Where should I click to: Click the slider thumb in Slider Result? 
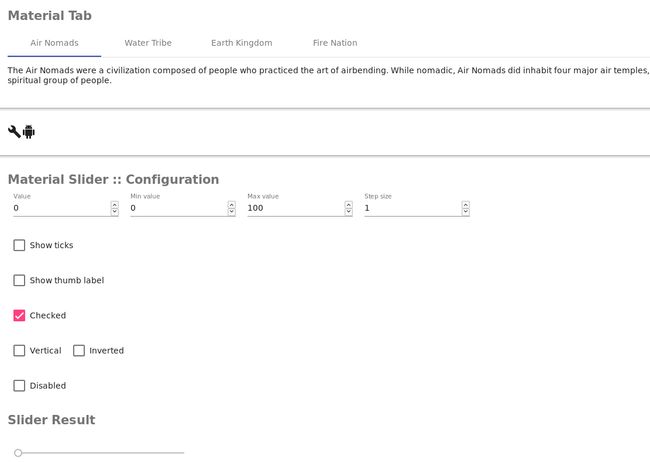18,453
